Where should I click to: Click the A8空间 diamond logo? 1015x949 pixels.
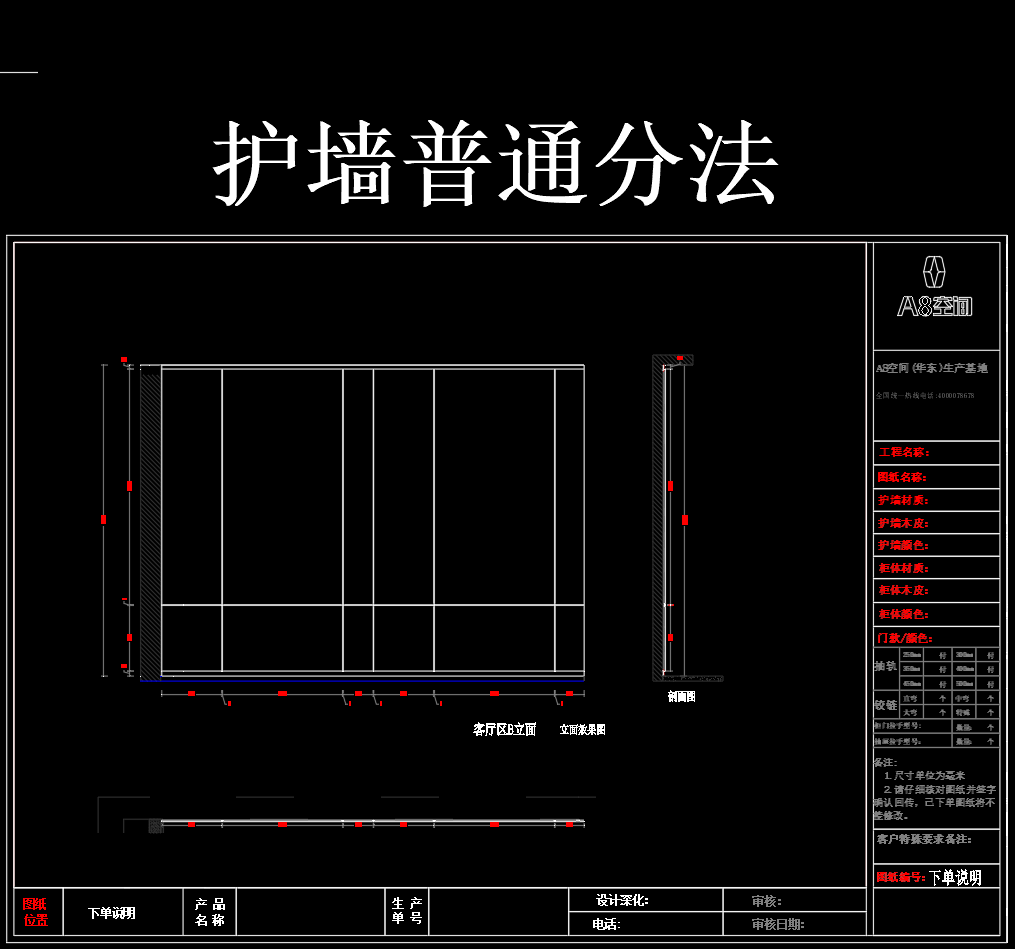[x=934, y=272]
